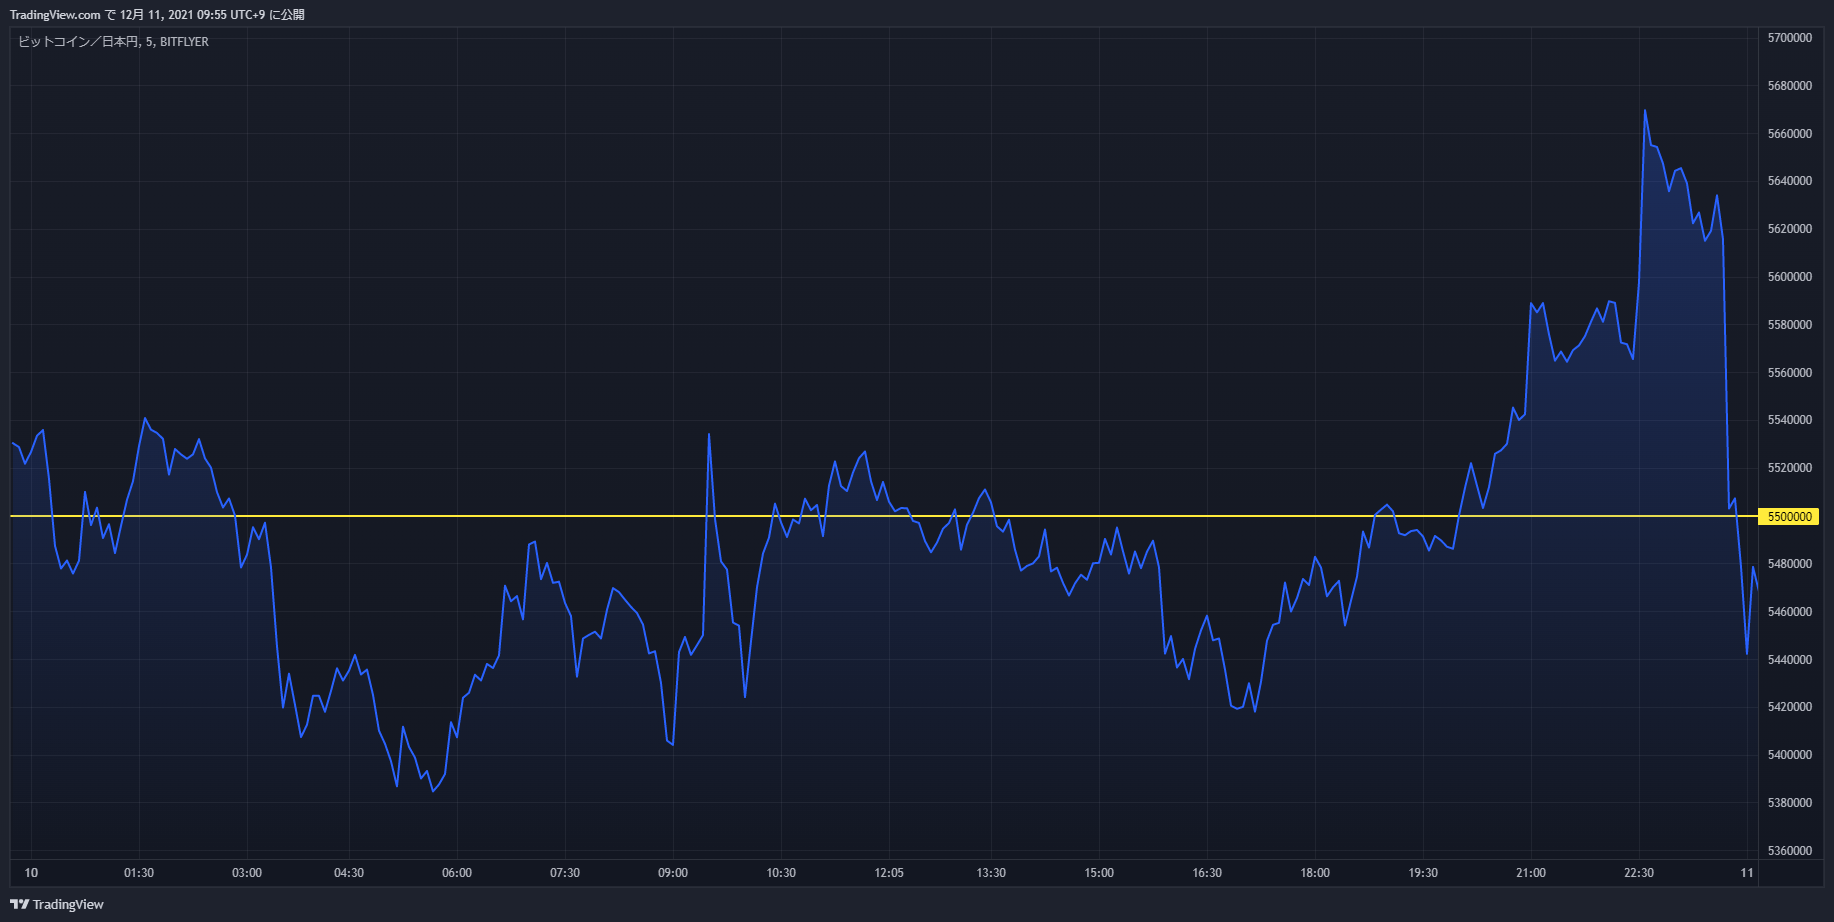Click the 5600000 price axis label
This screenshot has height=922, width=1834.
(1790, 277)
